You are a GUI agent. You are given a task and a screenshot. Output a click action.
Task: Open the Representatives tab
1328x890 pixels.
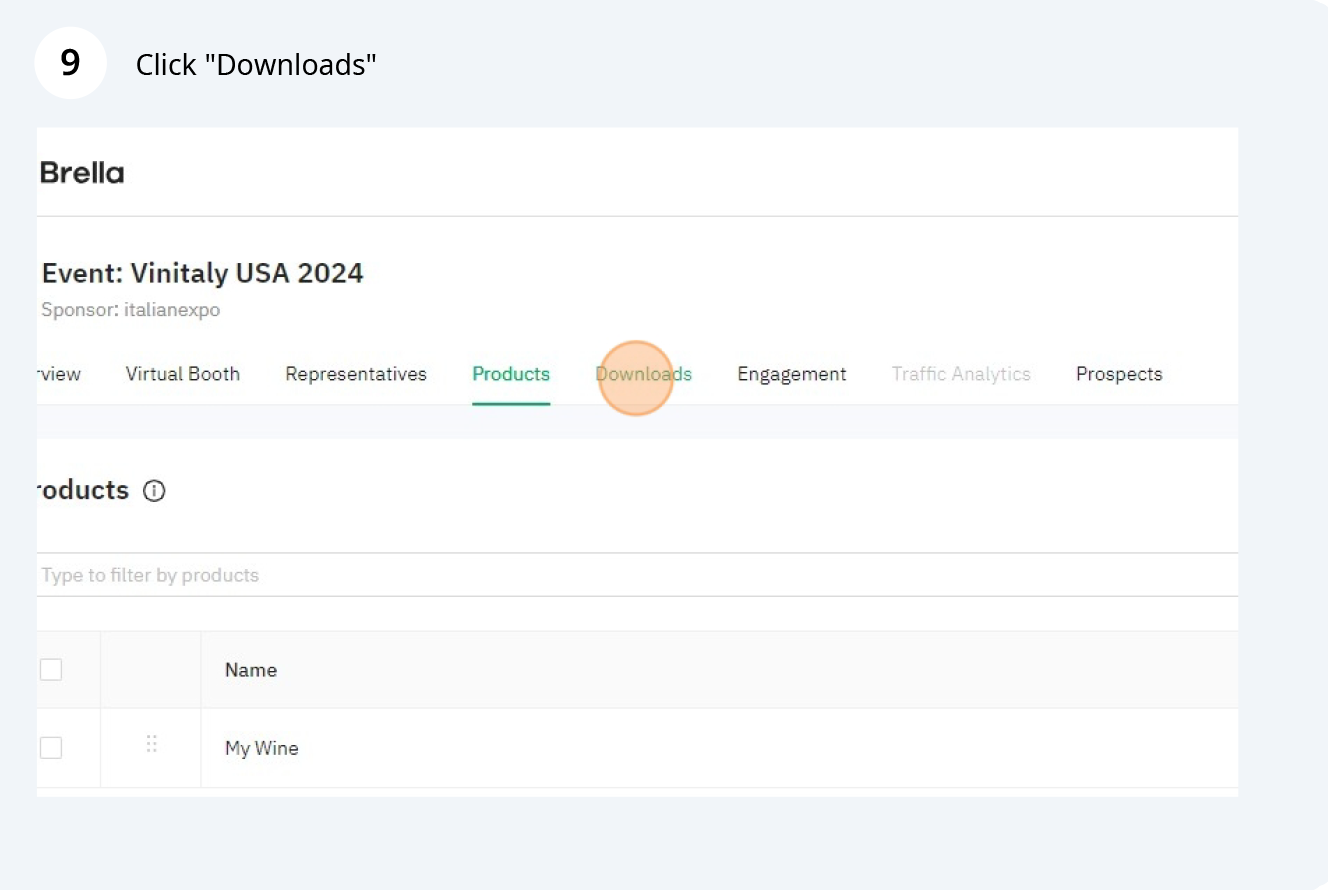[356, 374]
